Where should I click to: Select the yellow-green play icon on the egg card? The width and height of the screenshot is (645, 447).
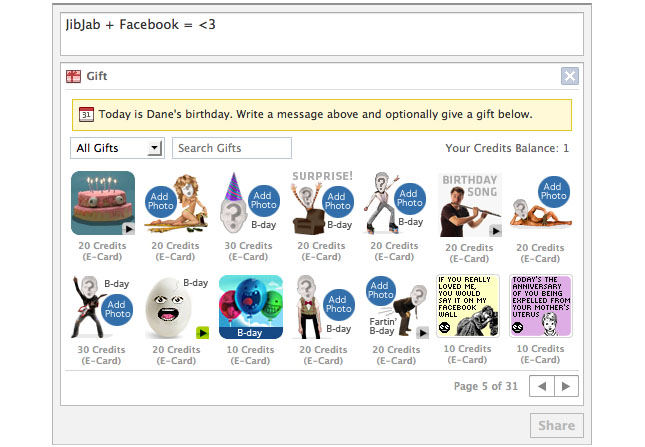tap(202, 332)
